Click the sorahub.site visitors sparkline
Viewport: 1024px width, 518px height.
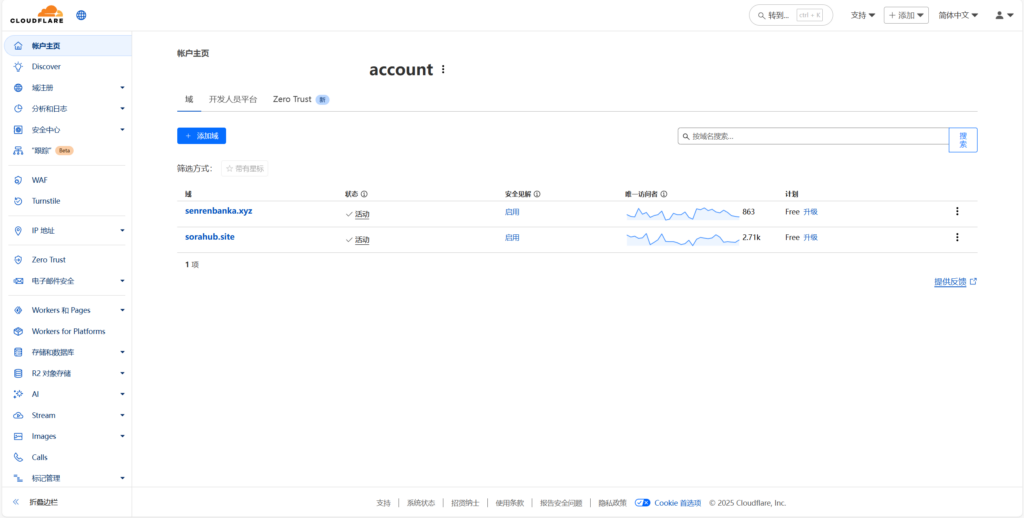(x=682, y=238)
